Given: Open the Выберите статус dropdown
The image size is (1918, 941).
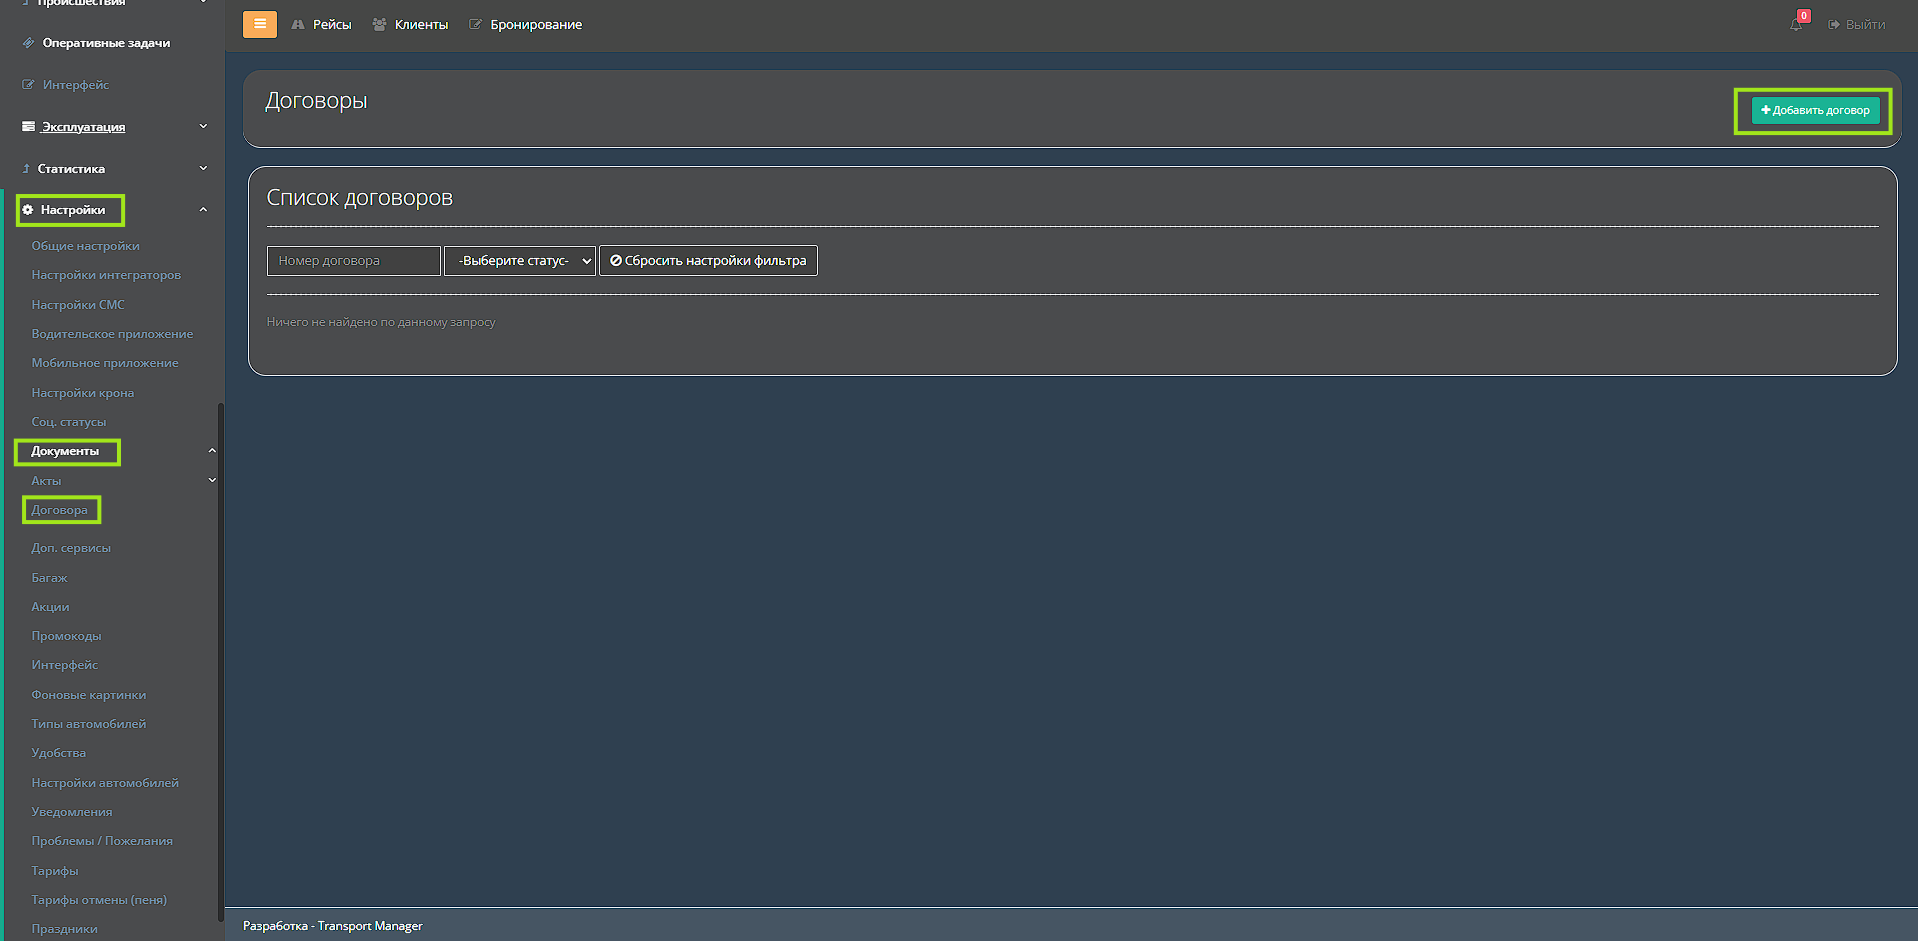Looking at the screenshot, I should (x=519, y=261).
